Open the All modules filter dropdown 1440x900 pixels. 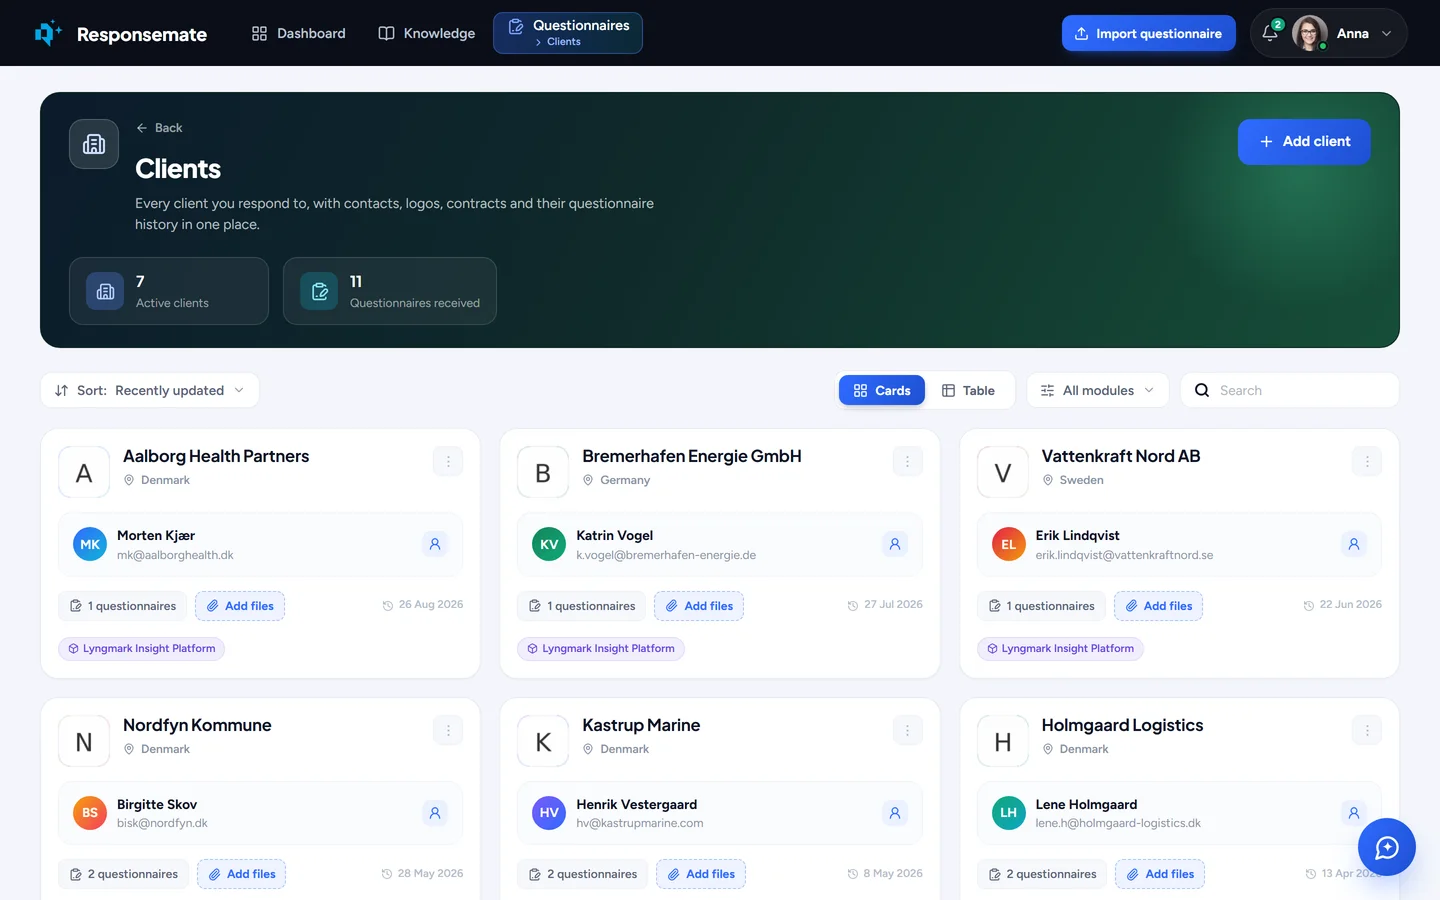tap(1097, 391)
